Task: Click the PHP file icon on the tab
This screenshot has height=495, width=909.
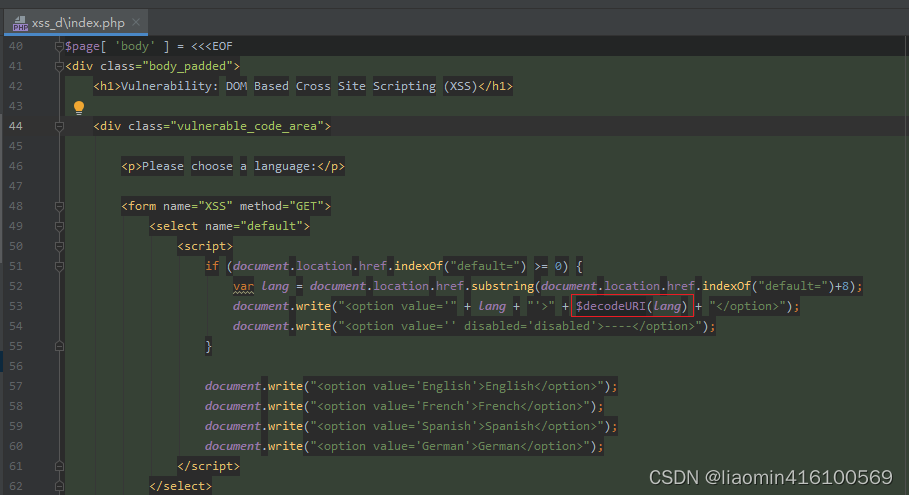Action: click(x=20, y=23)
